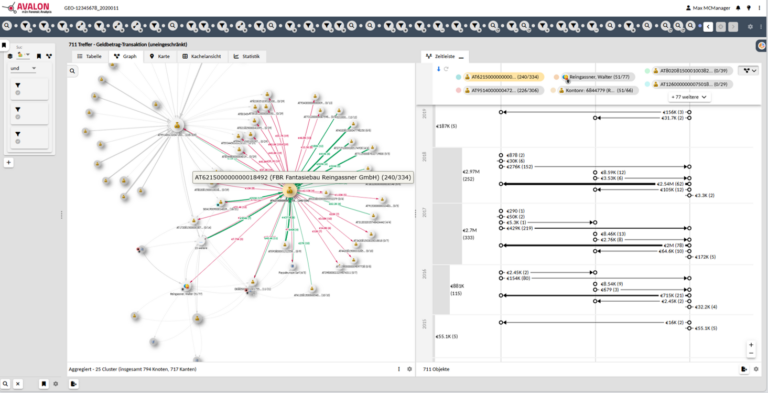Open the pie chart panel icon at right edge
The height and width of the screenshot is (393, 768).
(762, 46)
